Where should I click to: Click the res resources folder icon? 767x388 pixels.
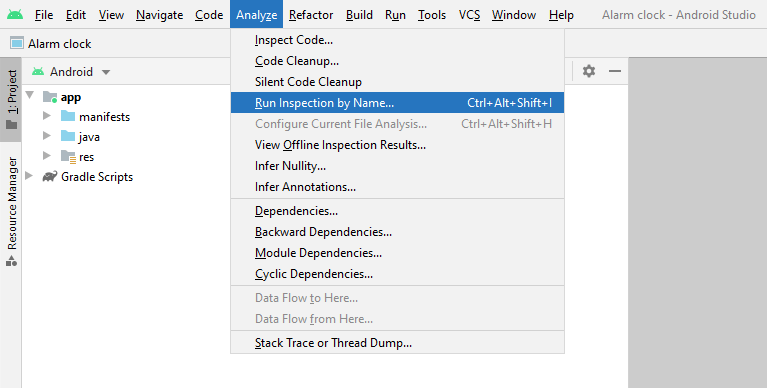click(68, 157)
